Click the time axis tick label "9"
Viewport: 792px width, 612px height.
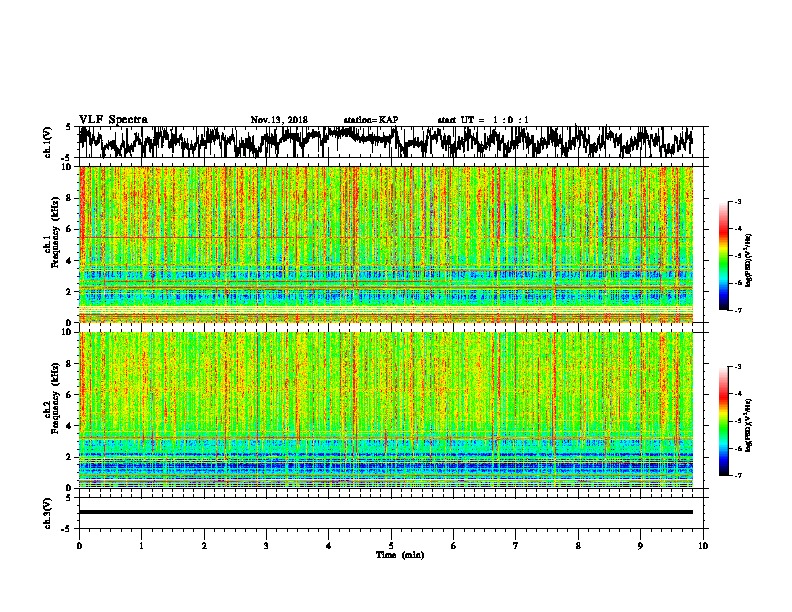[x=640, y=545]
